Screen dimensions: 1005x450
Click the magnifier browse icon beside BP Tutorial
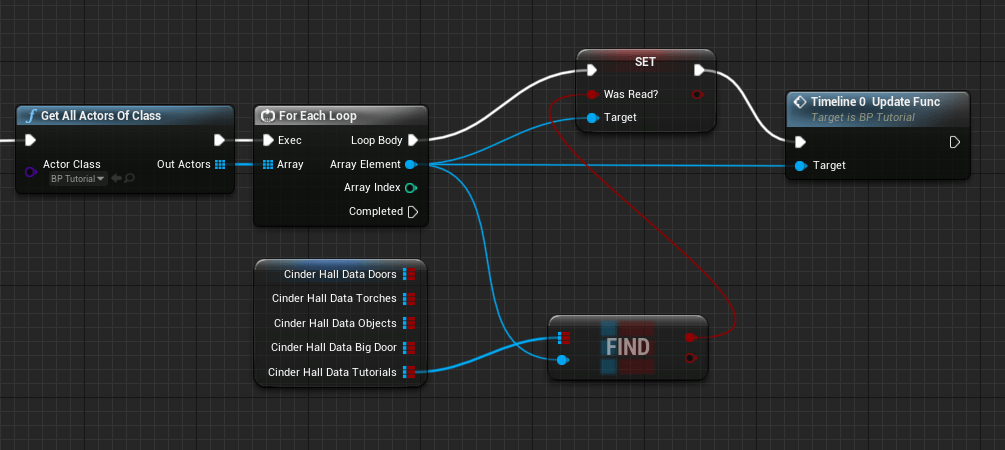(130, 178)
